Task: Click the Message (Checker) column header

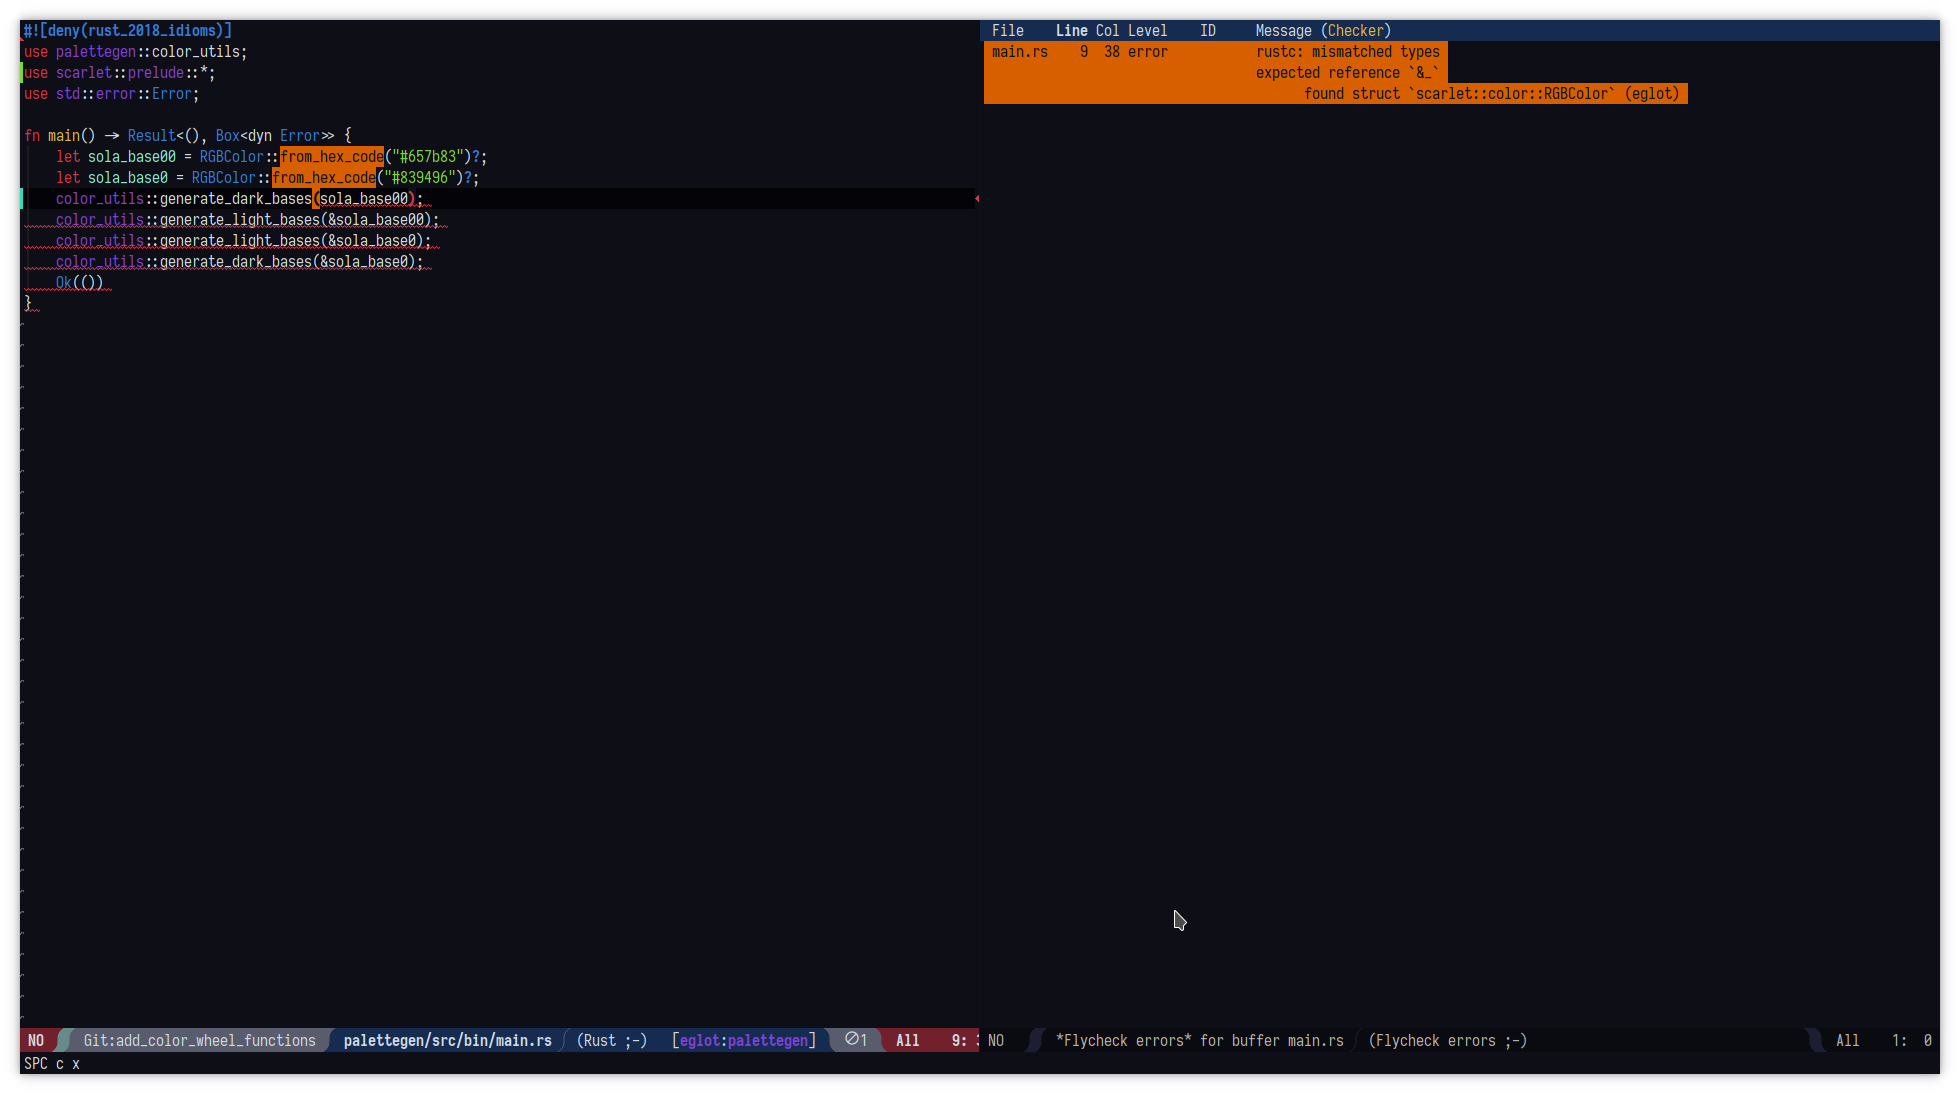Action: [x=1323, y=31]
